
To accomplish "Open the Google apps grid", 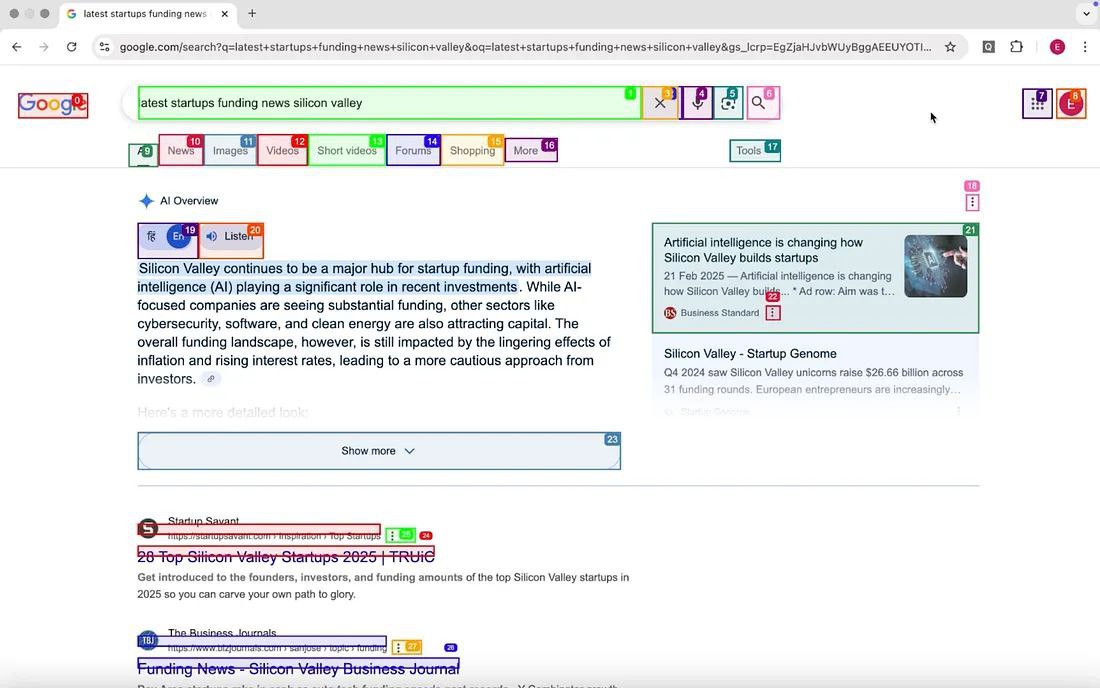I will click(x=1037, y=104).
